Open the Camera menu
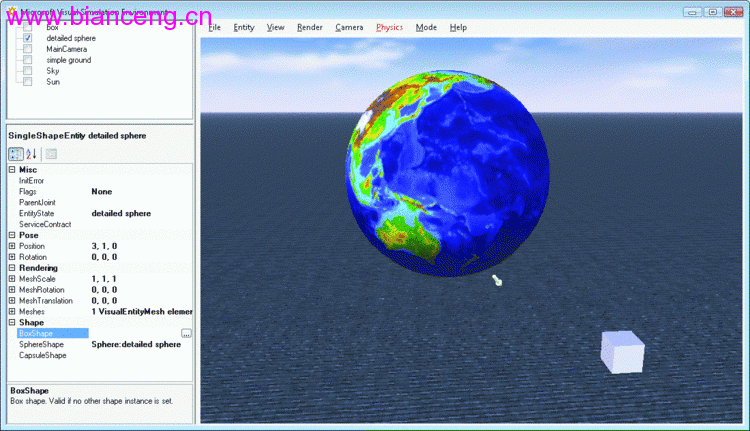The height and width of the screenshot is (431, 750). [349, 27]
